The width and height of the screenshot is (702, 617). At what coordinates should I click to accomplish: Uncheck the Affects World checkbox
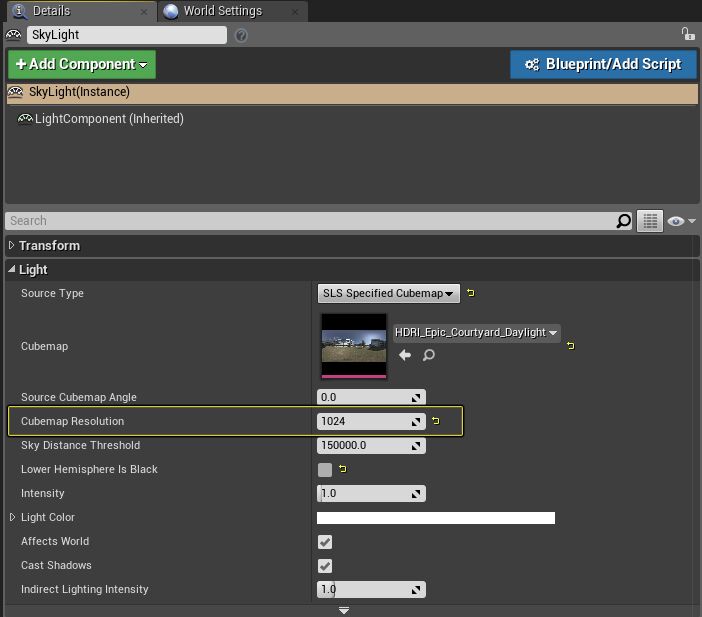point(325,542)
